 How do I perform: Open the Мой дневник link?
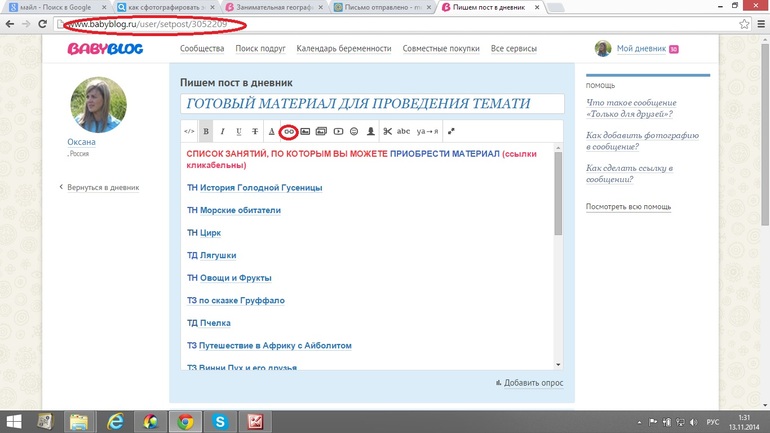point(641,49)
